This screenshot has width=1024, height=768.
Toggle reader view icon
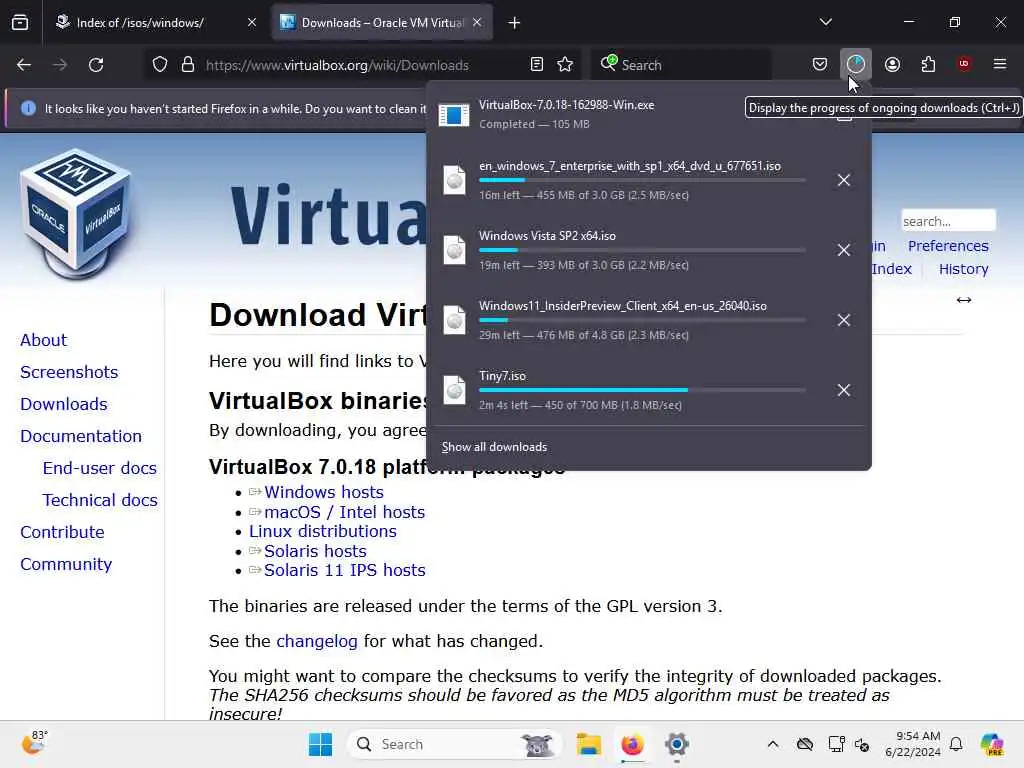(x=536, y=65)
